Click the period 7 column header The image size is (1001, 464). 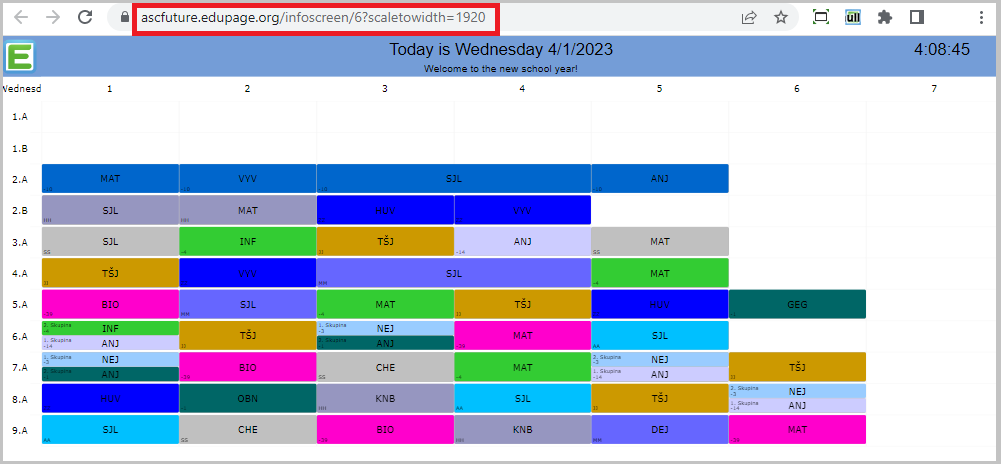pos(934,89)
